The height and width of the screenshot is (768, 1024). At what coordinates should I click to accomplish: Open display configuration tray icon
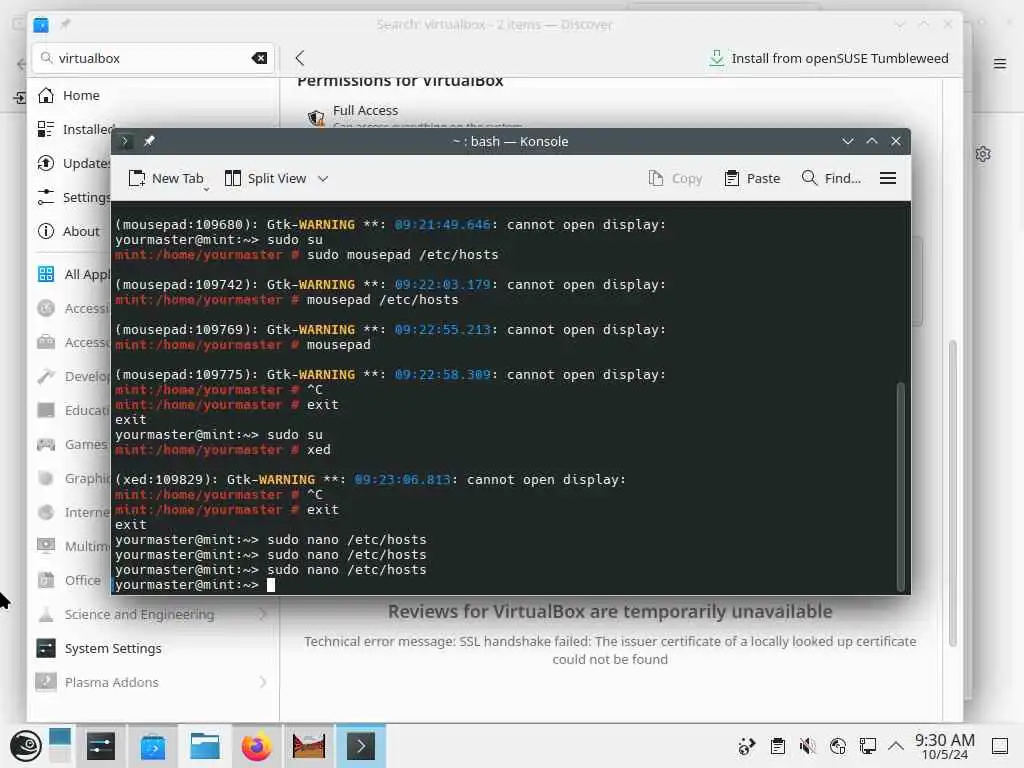(x=867, y=746)
